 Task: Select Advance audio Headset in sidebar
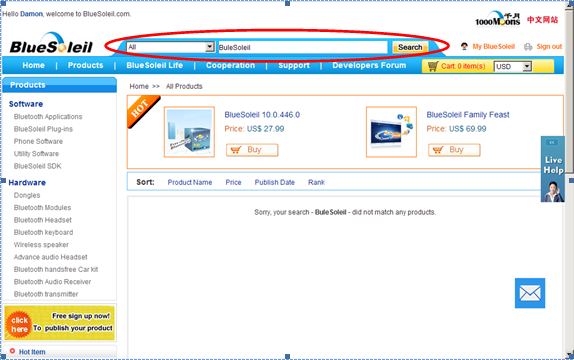[51, 257]
